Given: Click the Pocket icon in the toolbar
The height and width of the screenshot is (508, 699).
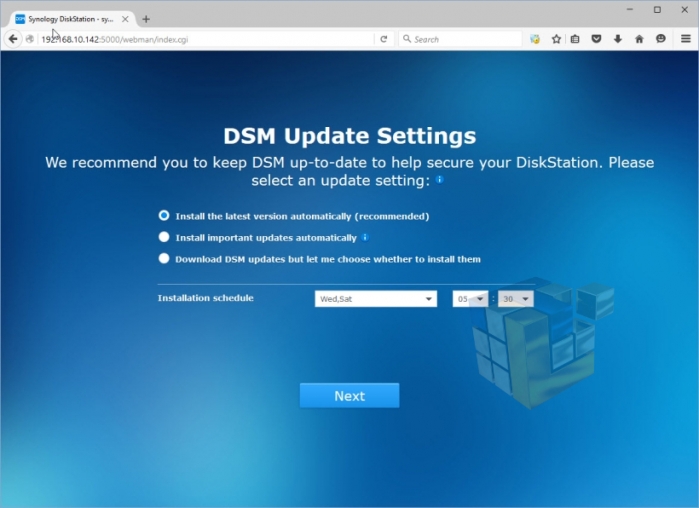Looking at the screenshot, I should [597, 39].
